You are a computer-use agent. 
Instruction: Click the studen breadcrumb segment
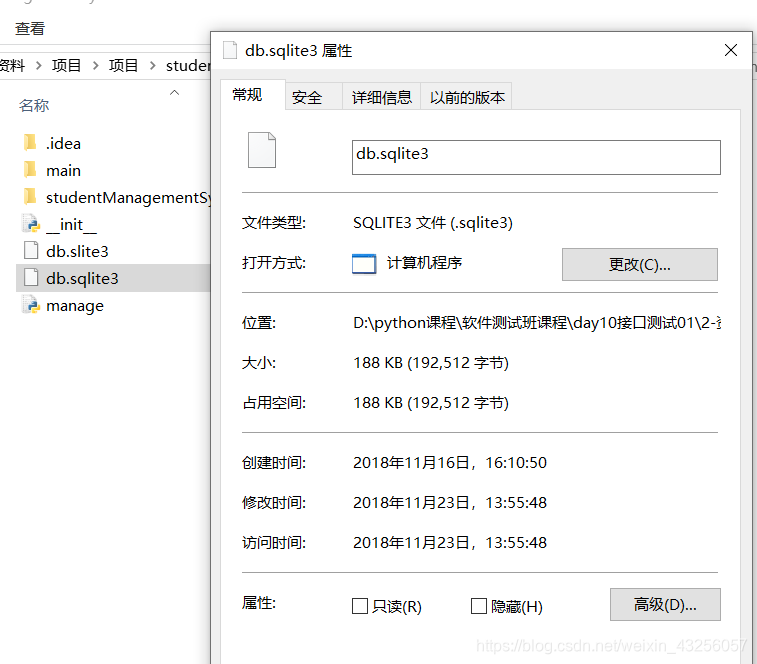click(x=188, y=65)
